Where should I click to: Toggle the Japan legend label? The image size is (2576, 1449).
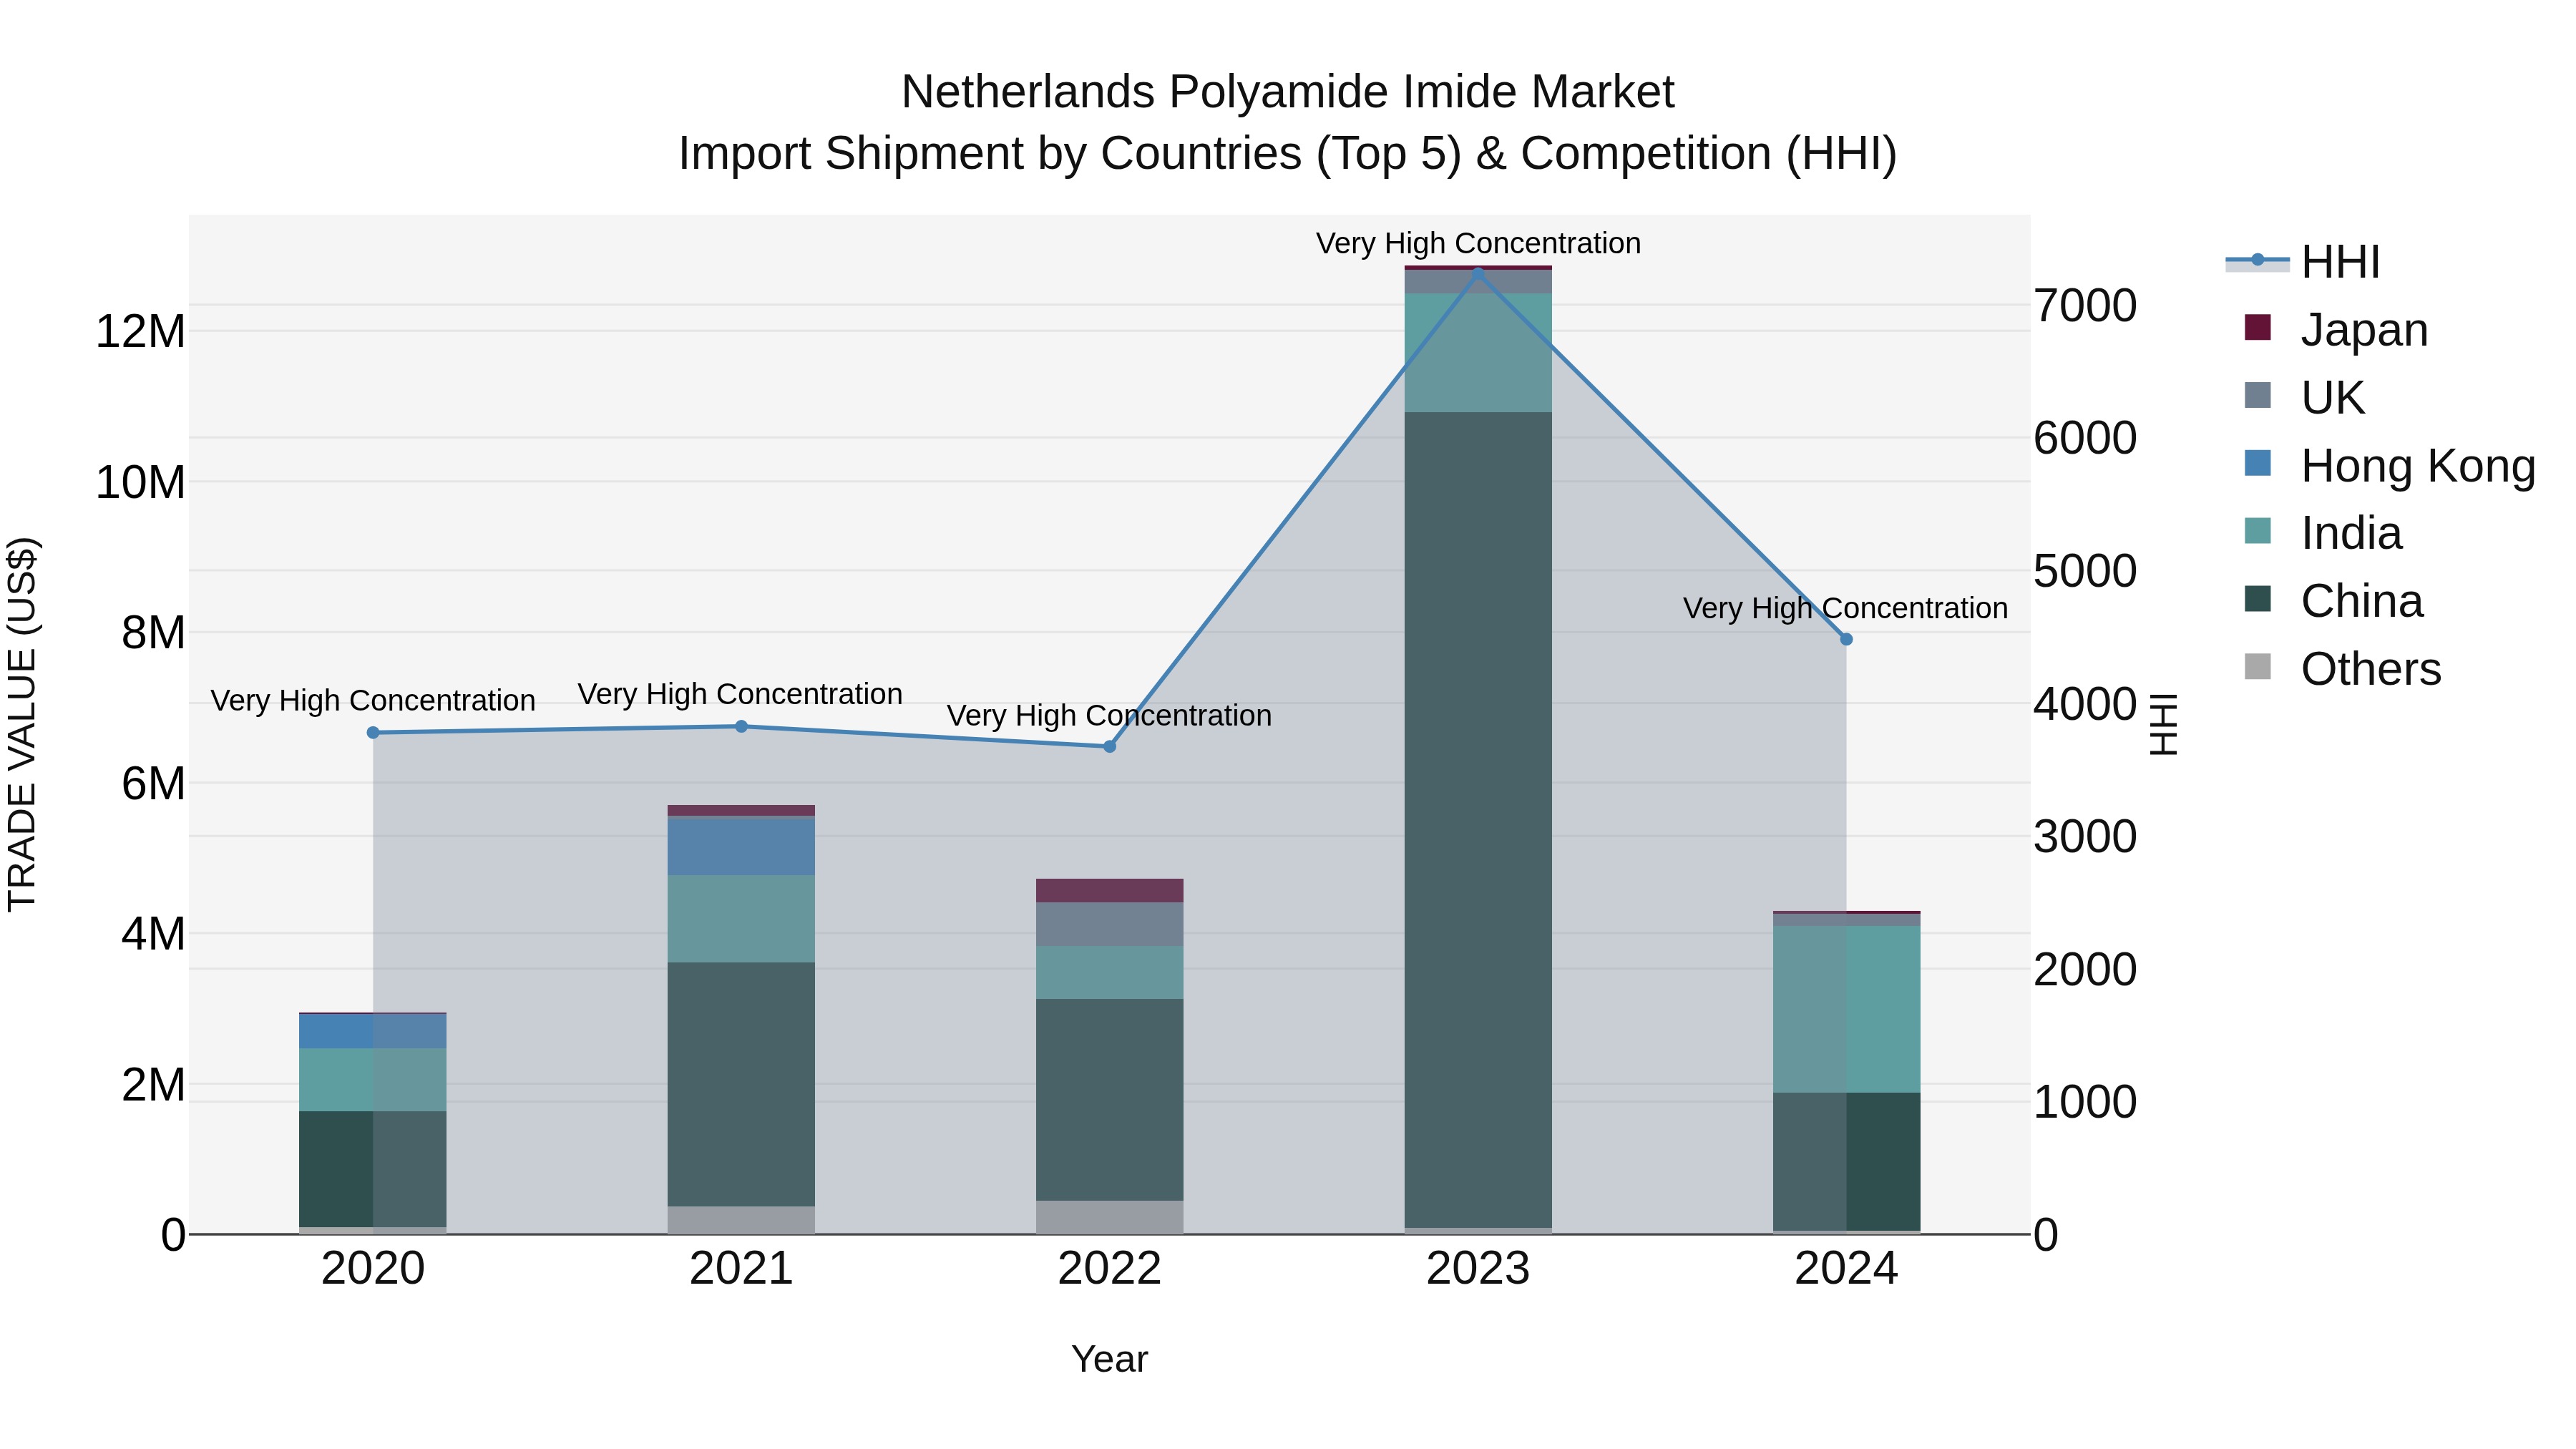[2364, 330]
